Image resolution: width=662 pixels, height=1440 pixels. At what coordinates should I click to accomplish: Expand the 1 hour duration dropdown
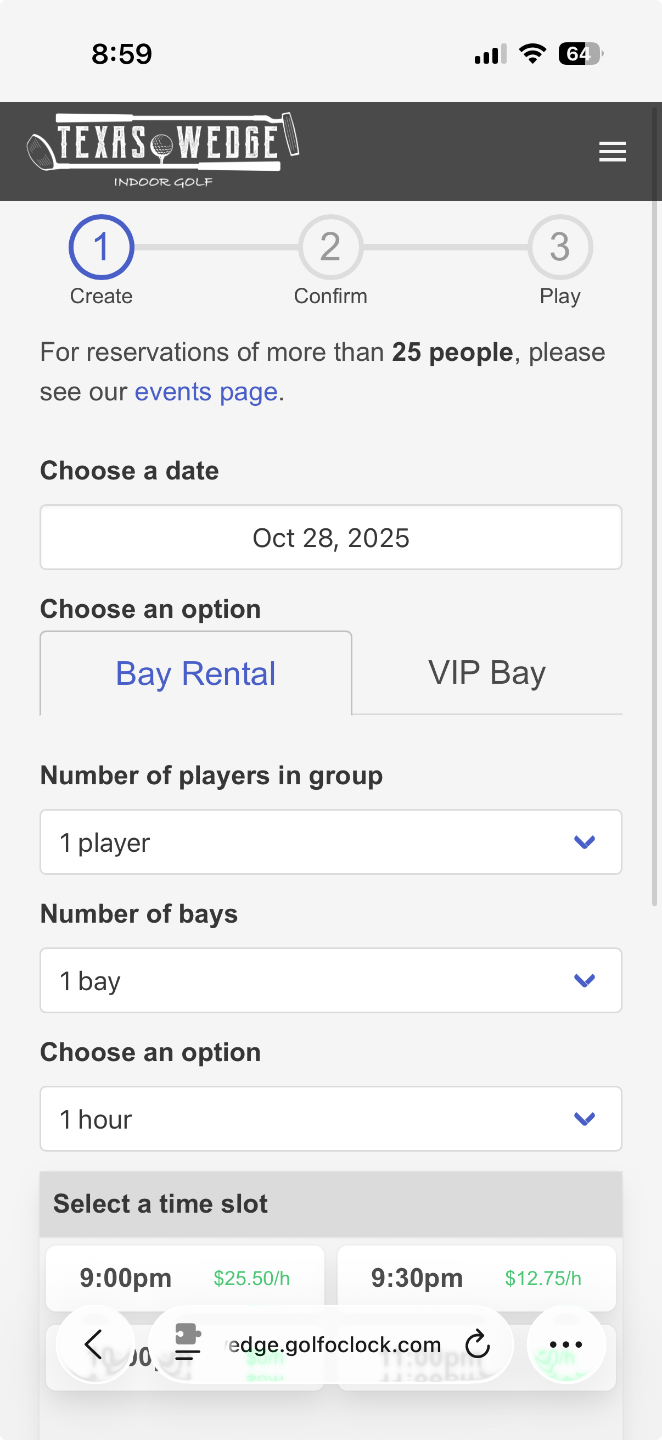[x=331, y=1119]
